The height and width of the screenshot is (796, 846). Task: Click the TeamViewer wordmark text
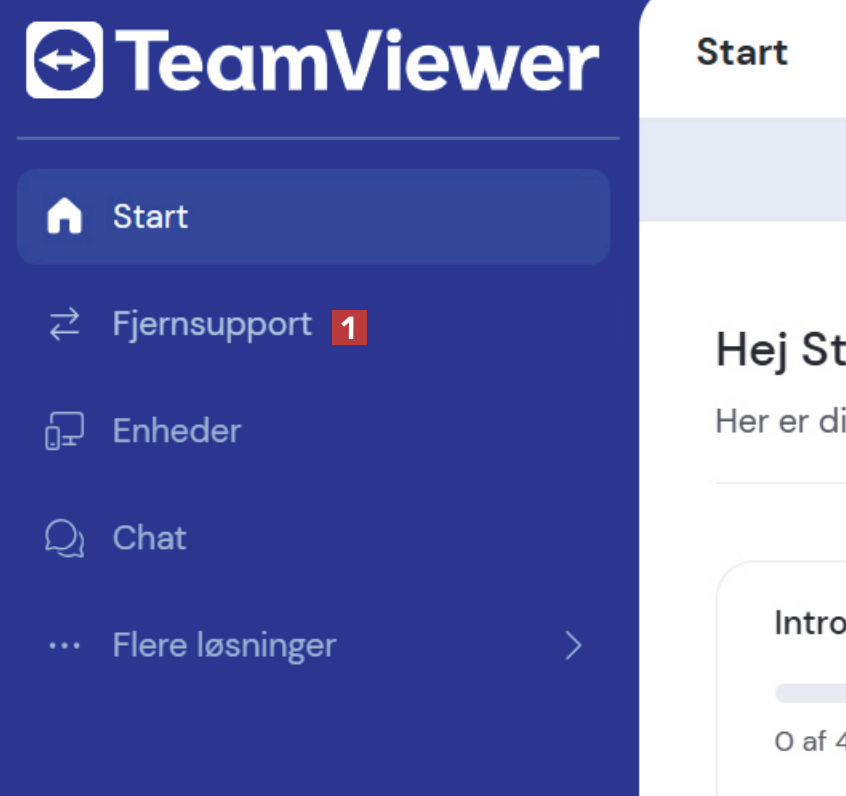click(357, 60)
